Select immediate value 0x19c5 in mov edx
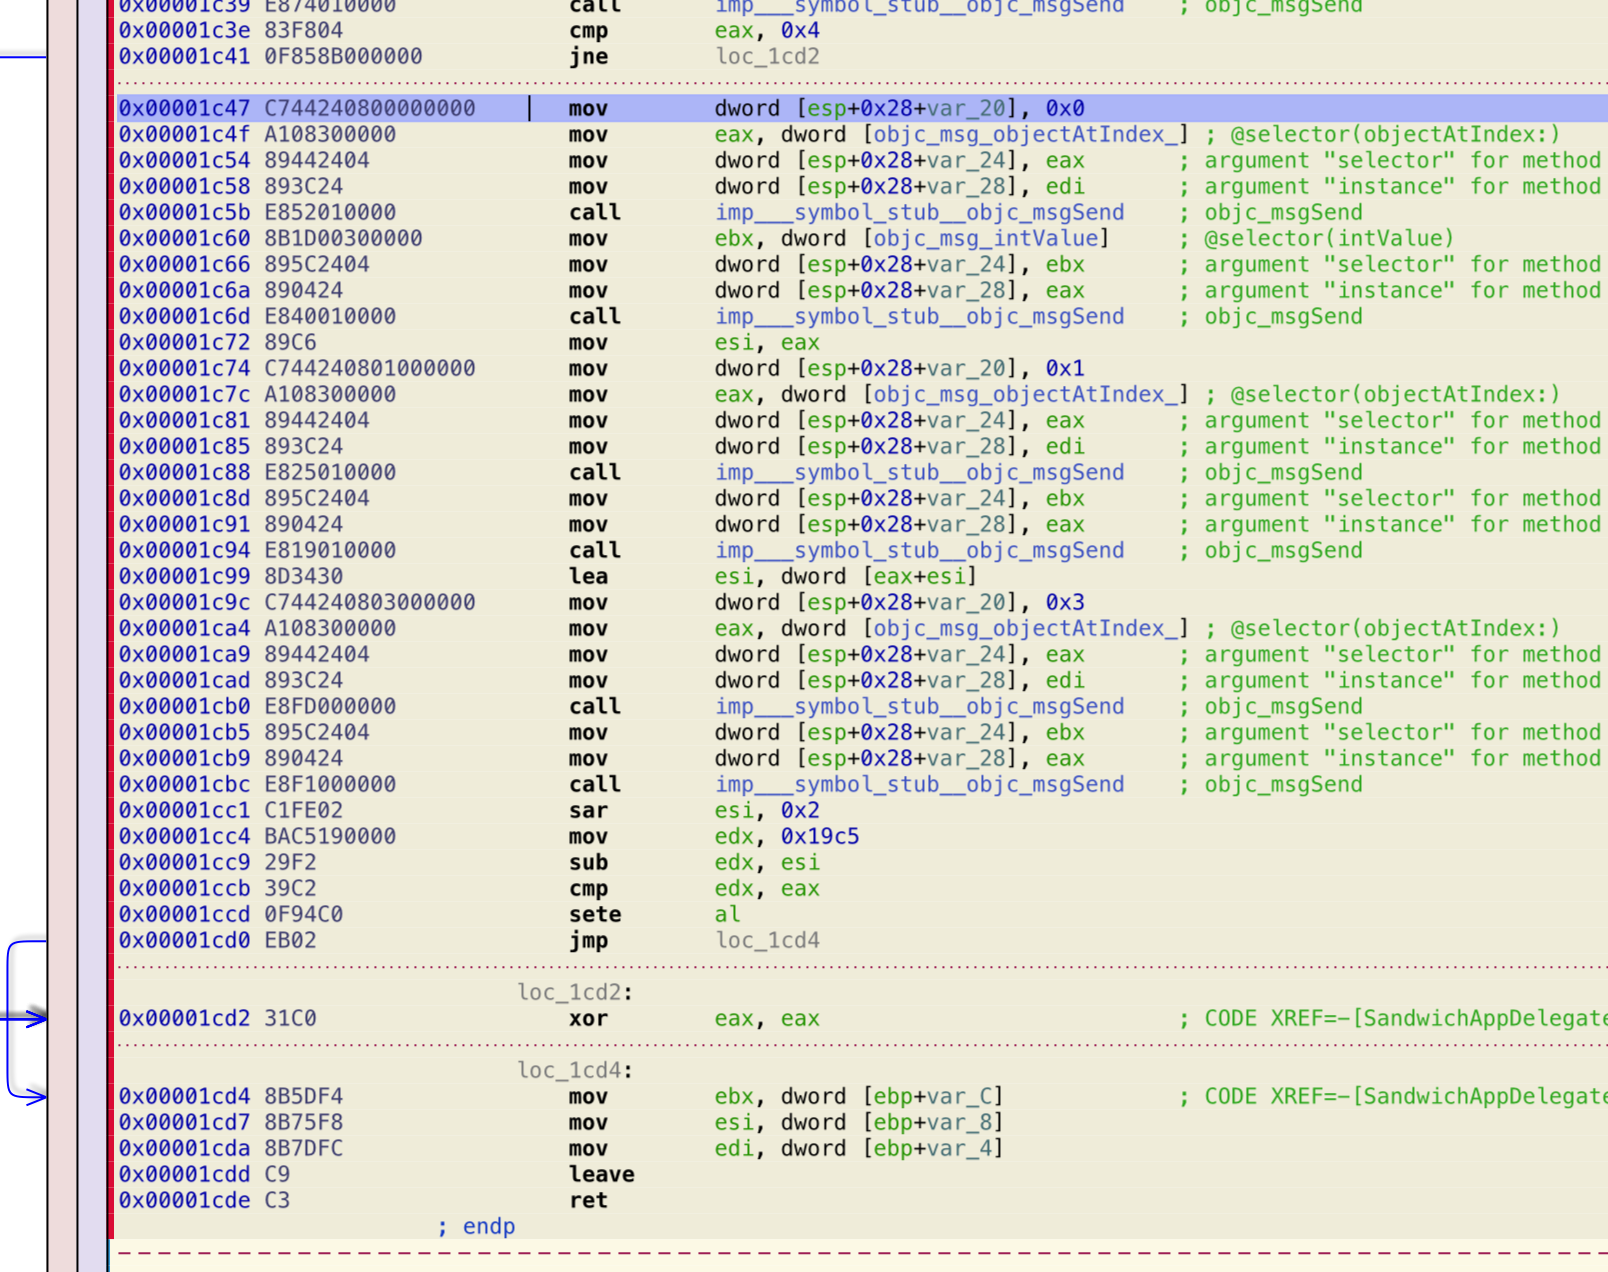The width and height of the screenshot is (1608, 1272). (820, 836)
